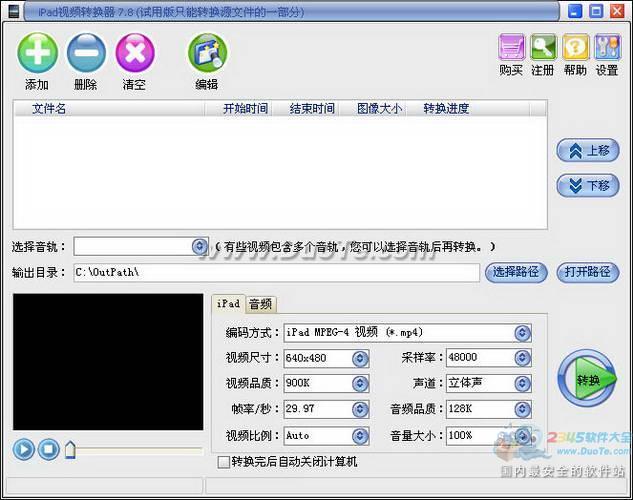The image size is (633, 500).
Task: Open the 设置 (settings) tools icon
Action: point(608,47)
